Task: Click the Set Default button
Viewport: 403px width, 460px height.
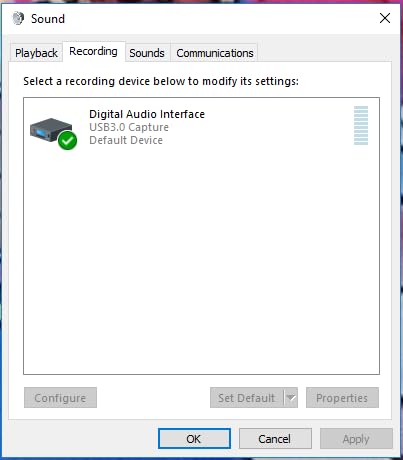Action: coord(247,397)
